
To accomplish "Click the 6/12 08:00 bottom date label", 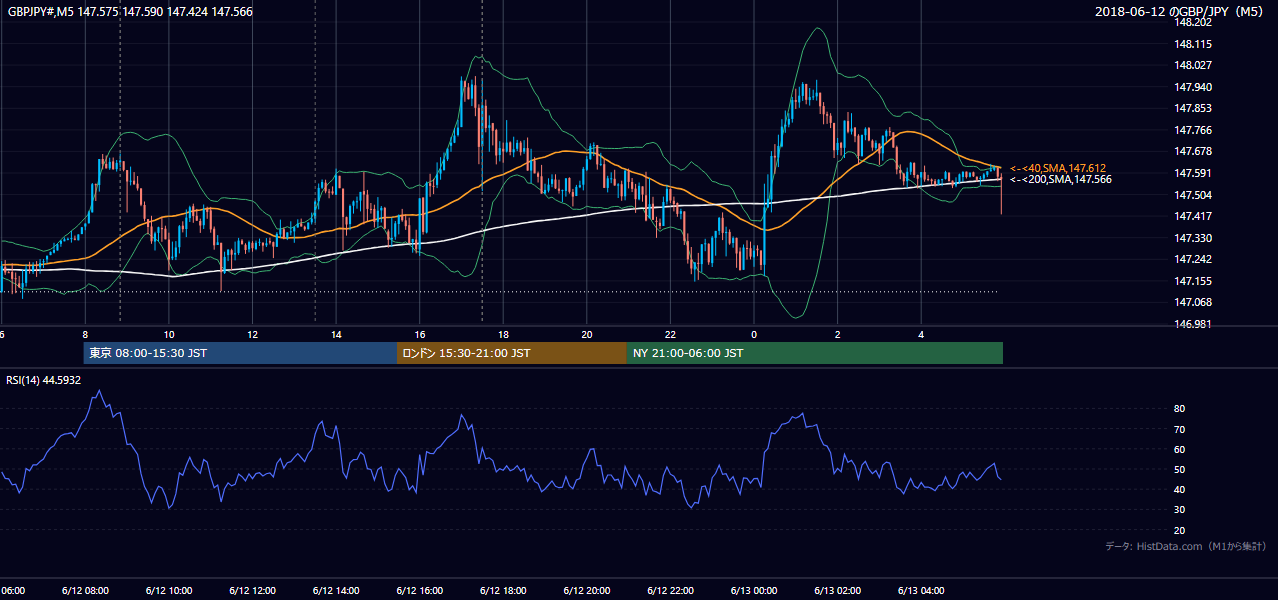I will [84, 590].
